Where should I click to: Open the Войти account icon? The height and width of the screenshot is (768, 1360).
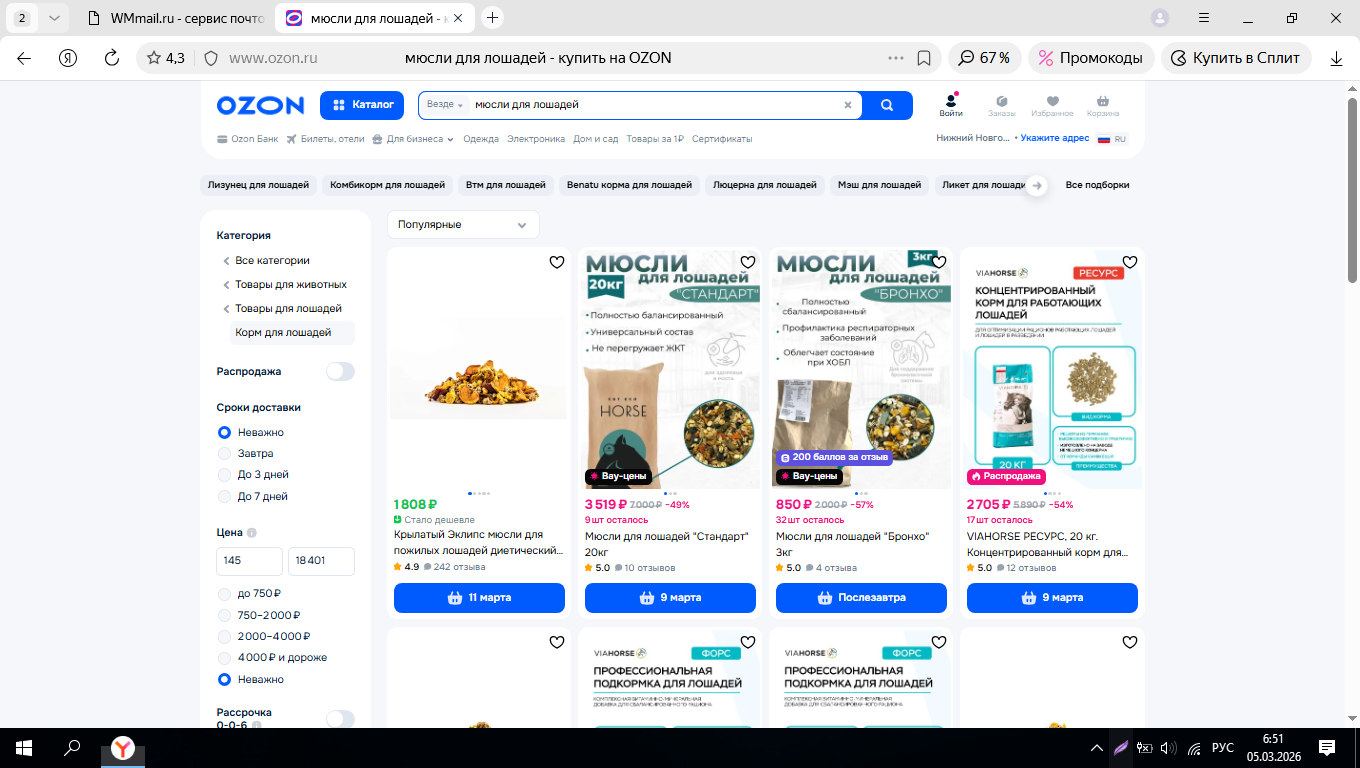click(x=951, y=105)
